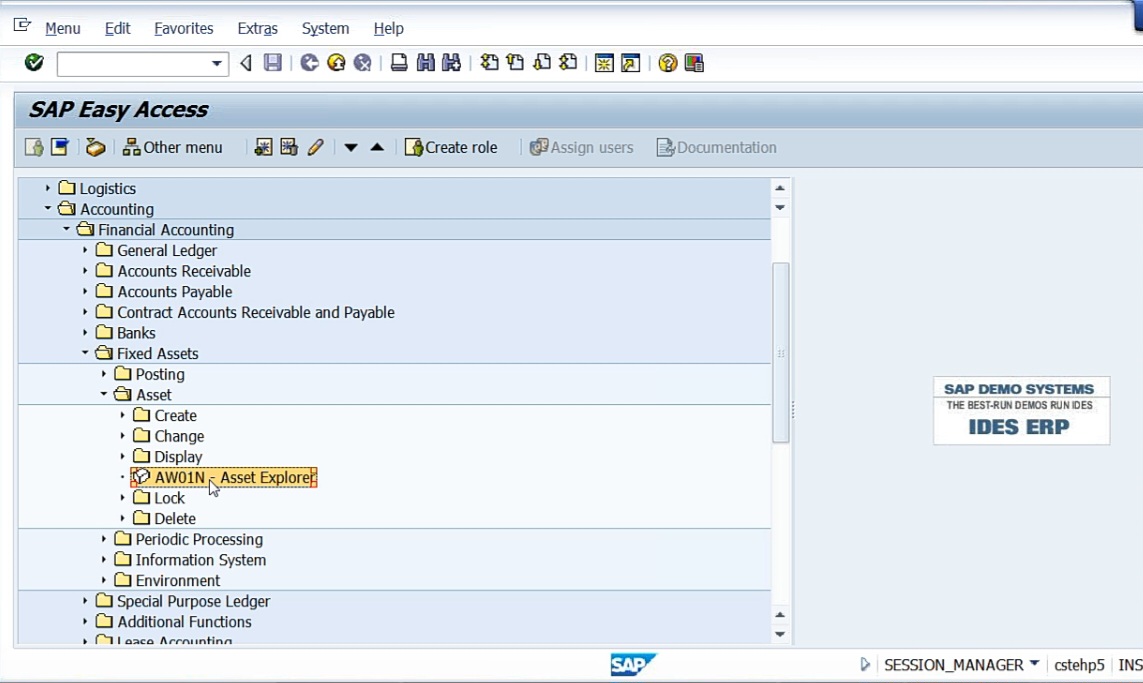Click the Previous Page icon
Image resolution: width=1143 pixels, height=683 pixels.
click(x=515, y=63)
